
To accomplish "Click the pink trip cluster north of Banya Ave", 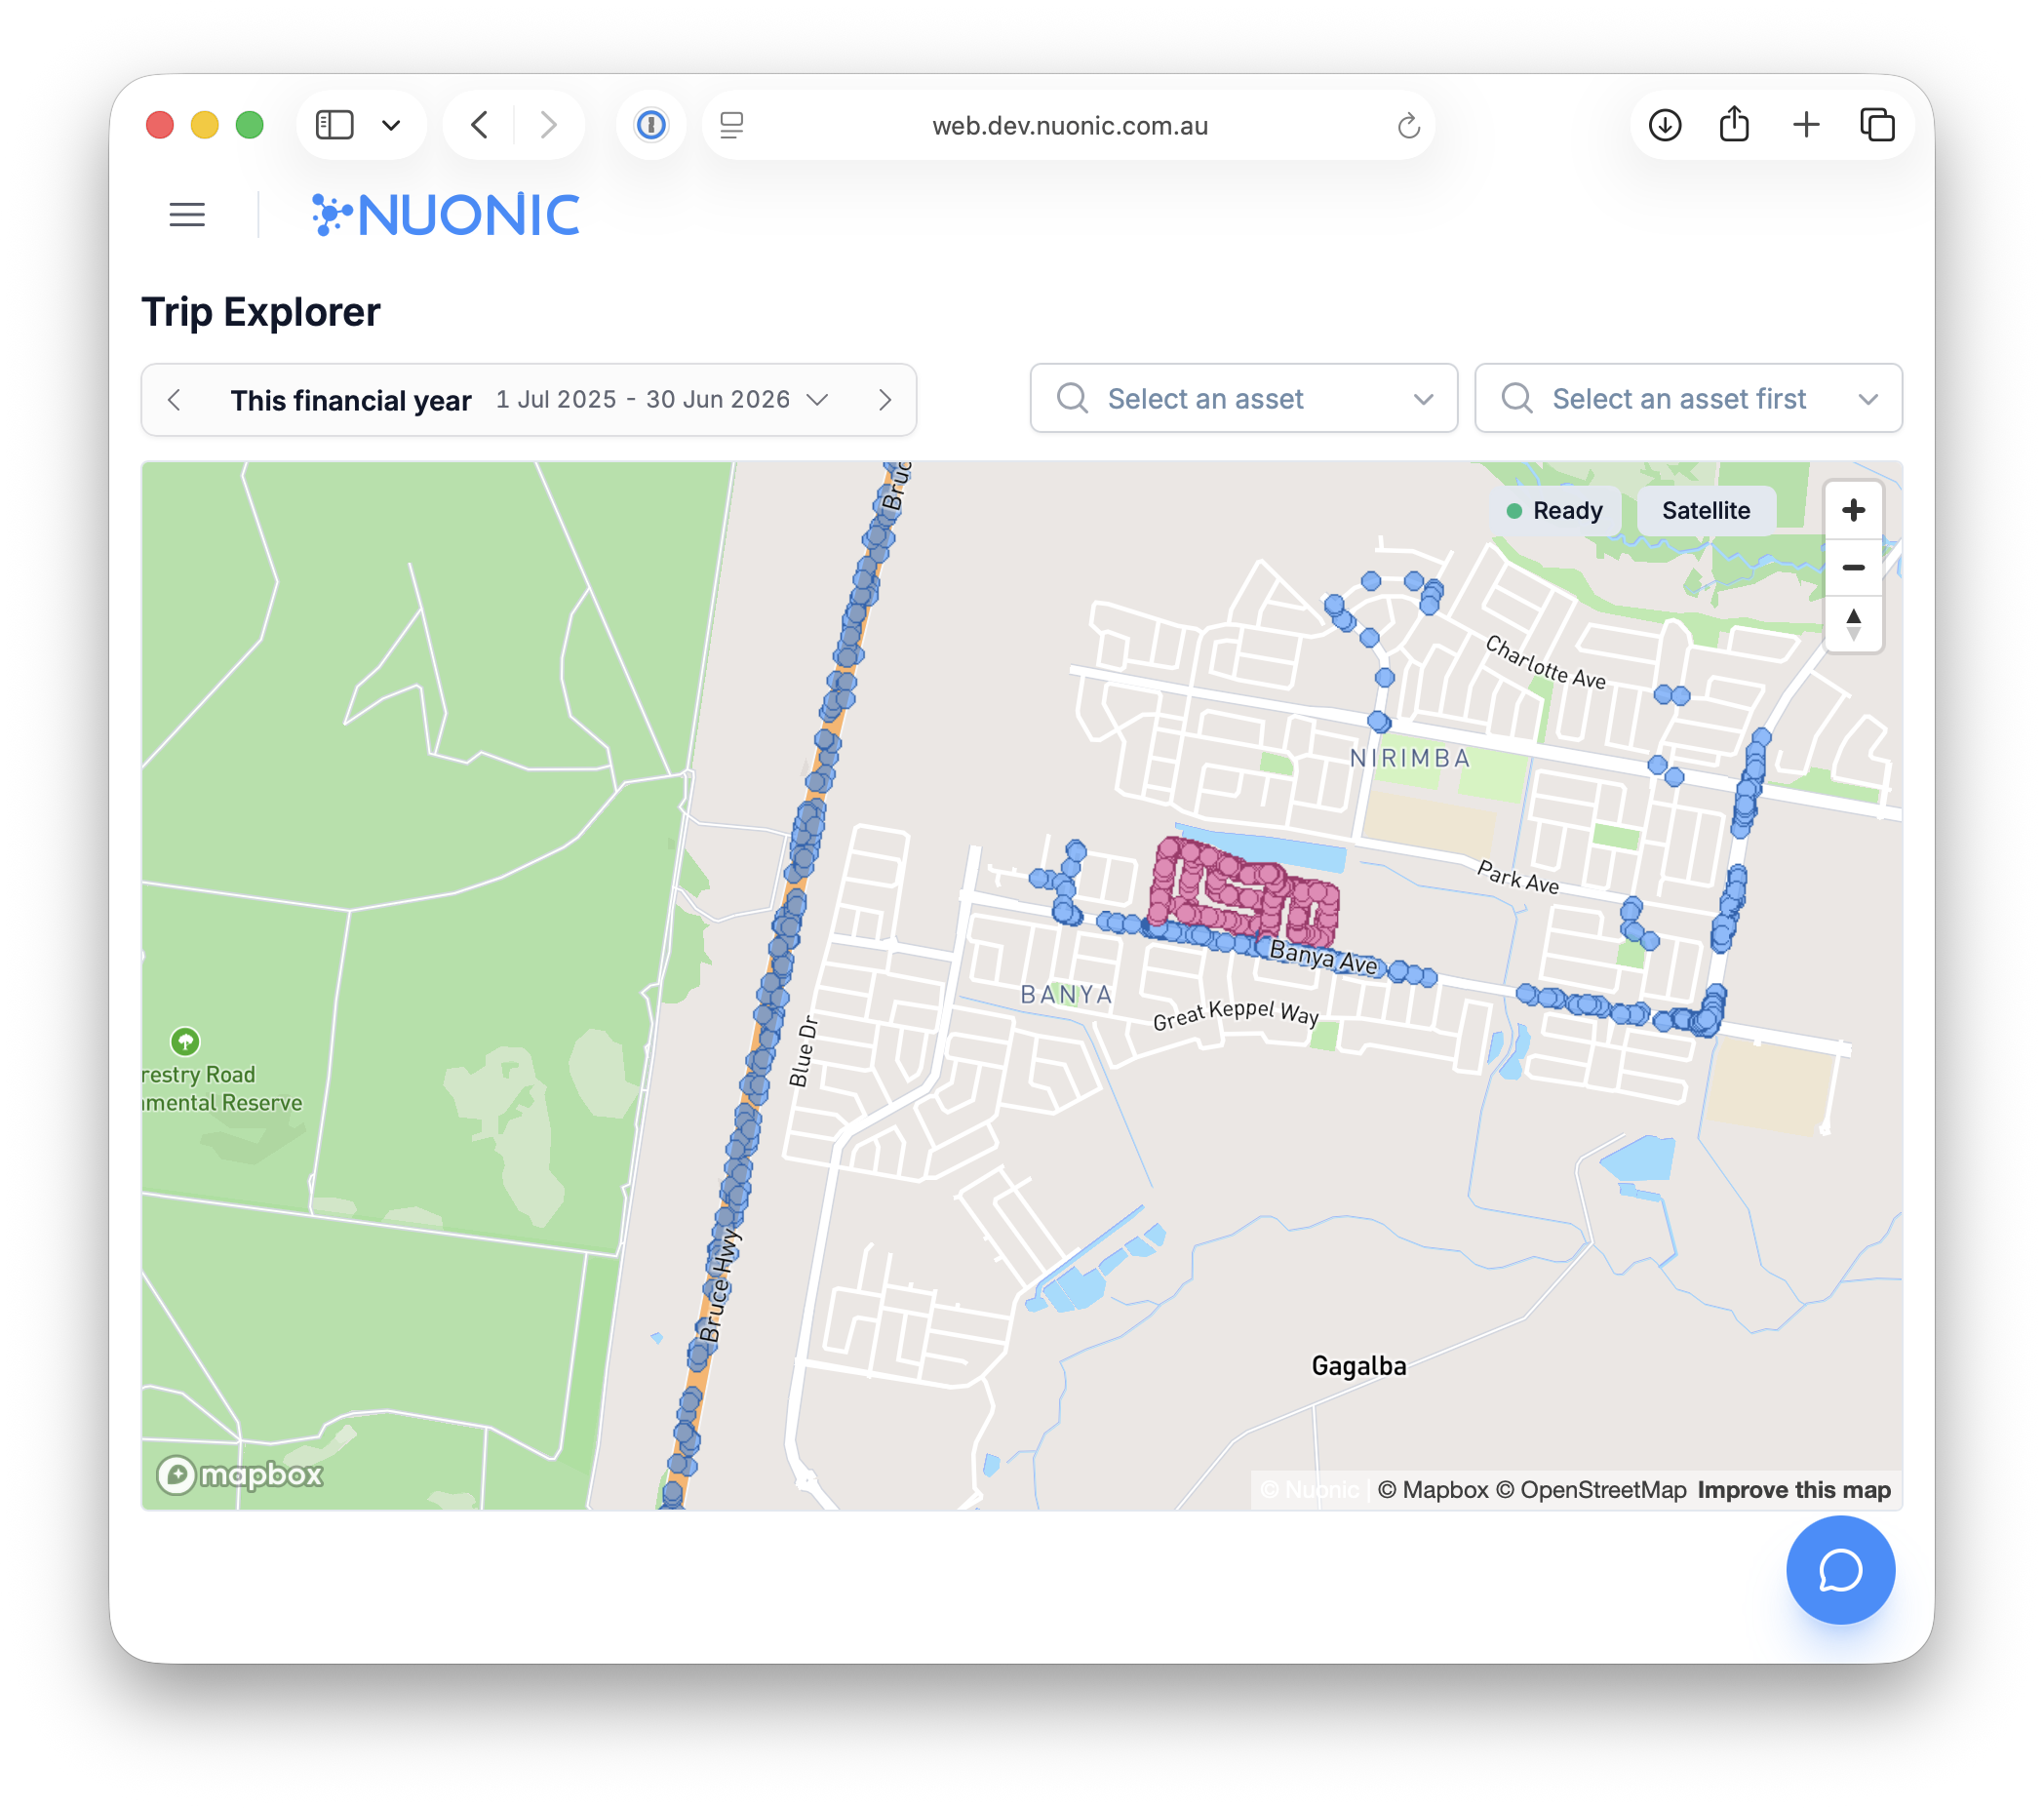I will pyautogui.click(x=1243, y=892).
